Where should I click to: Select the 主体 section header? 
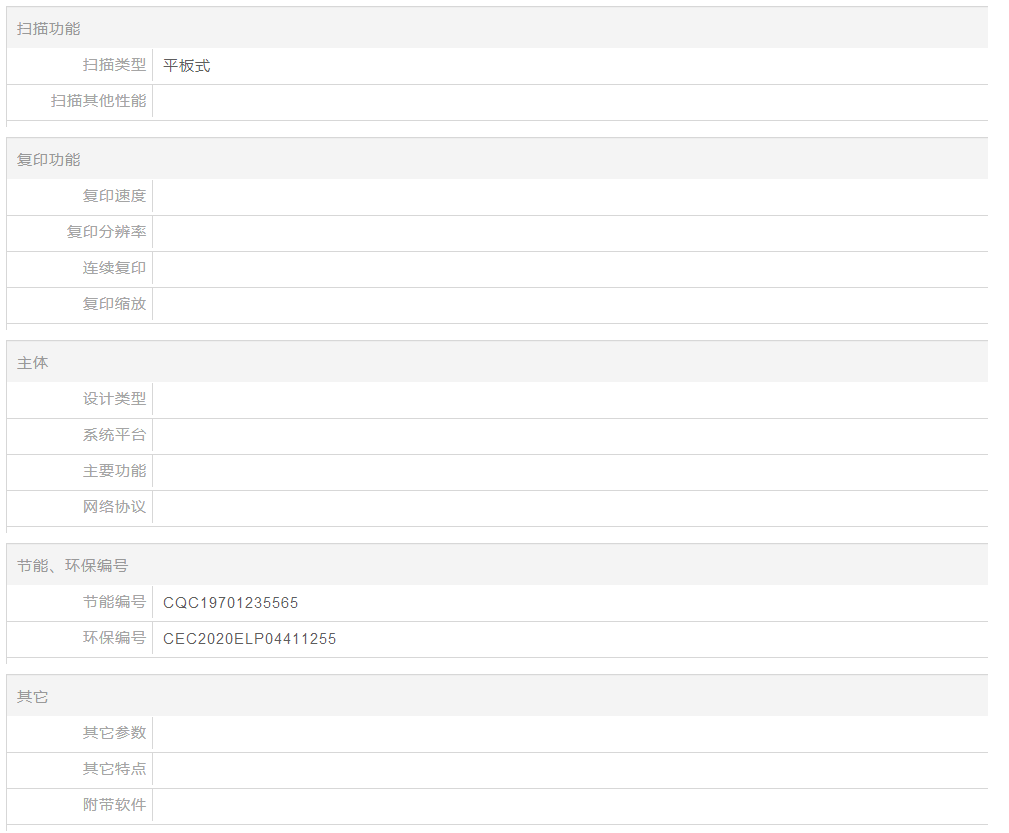(32, 363)
